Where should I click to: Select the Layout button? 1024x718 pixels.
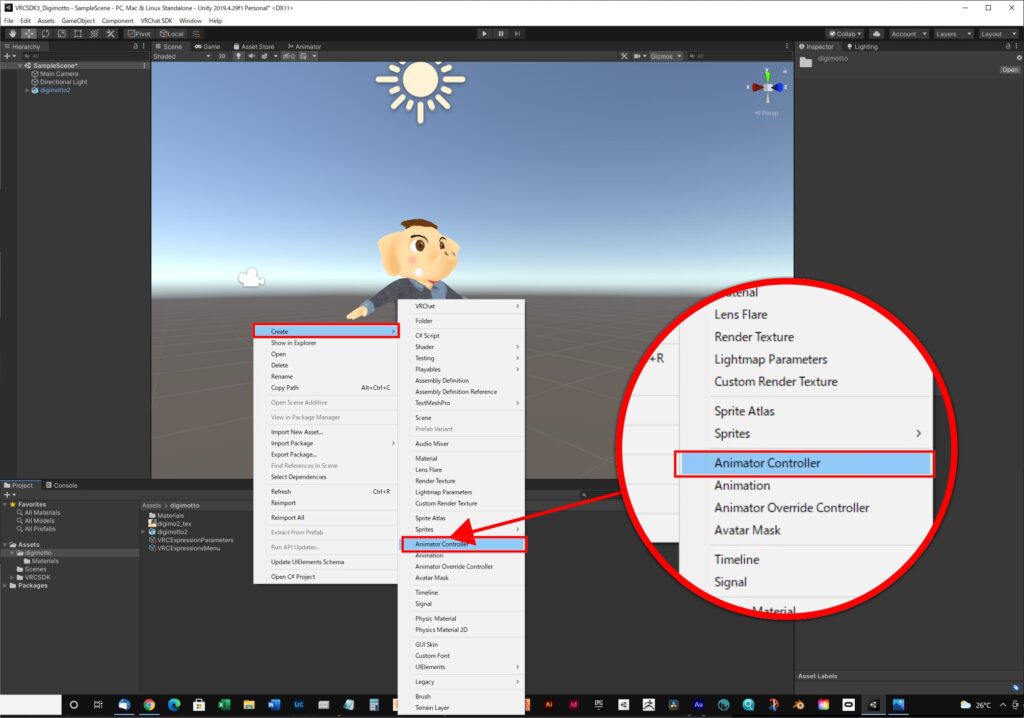[x=995, y=33]
